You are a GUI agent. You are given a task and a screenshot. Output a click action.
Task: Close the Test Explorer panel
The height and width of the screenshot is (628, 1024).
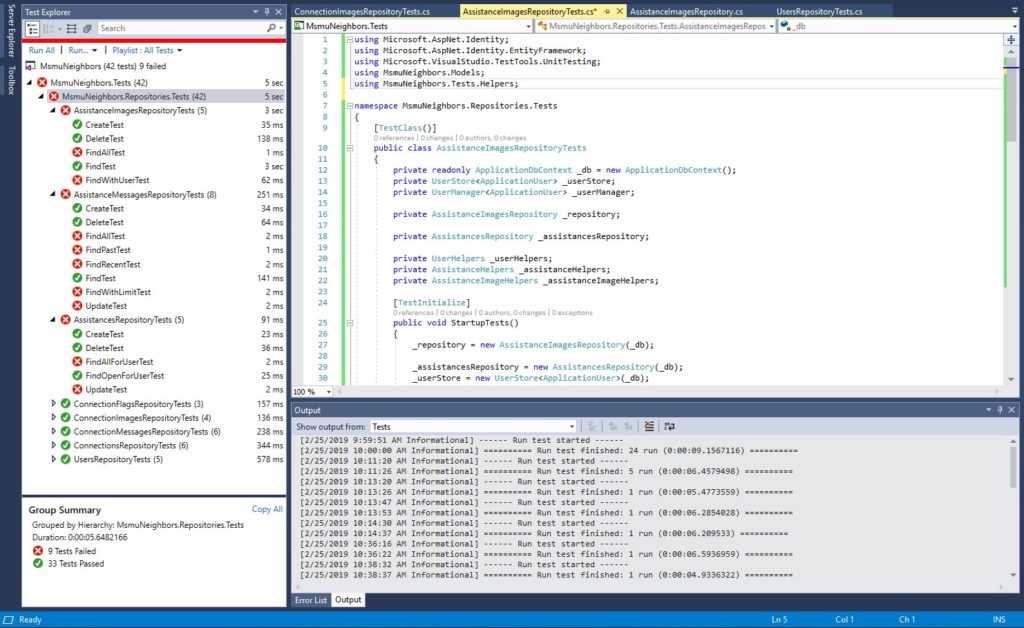[278, 12]
